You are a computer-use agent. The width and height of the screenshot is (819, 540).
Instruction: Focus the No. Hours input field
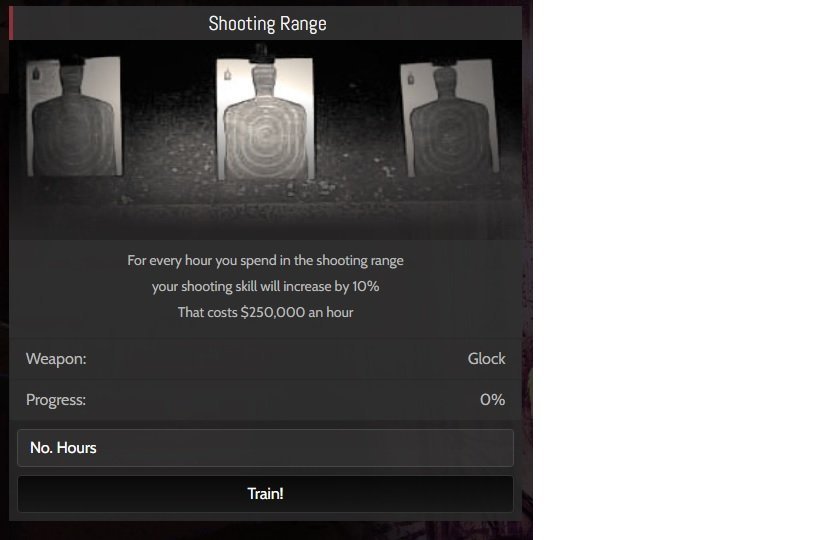point(265,448)
